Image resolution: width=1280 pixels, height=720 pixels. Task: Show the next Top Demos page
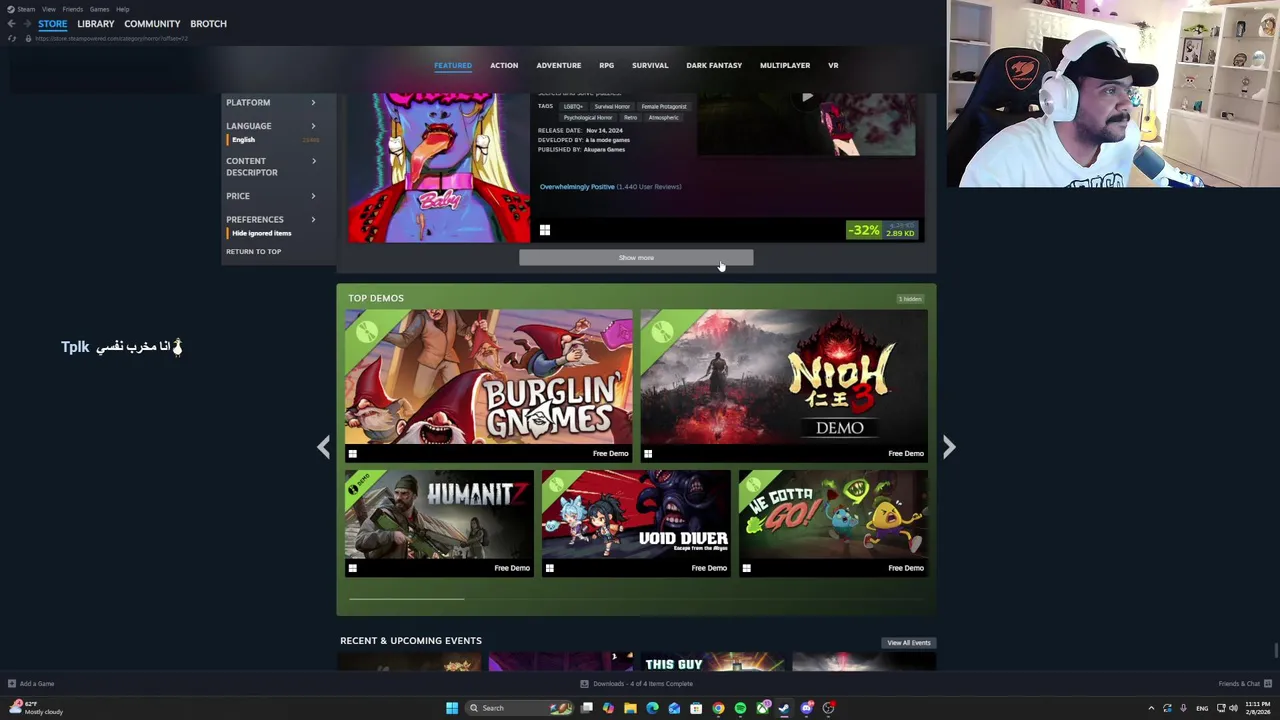949,447
